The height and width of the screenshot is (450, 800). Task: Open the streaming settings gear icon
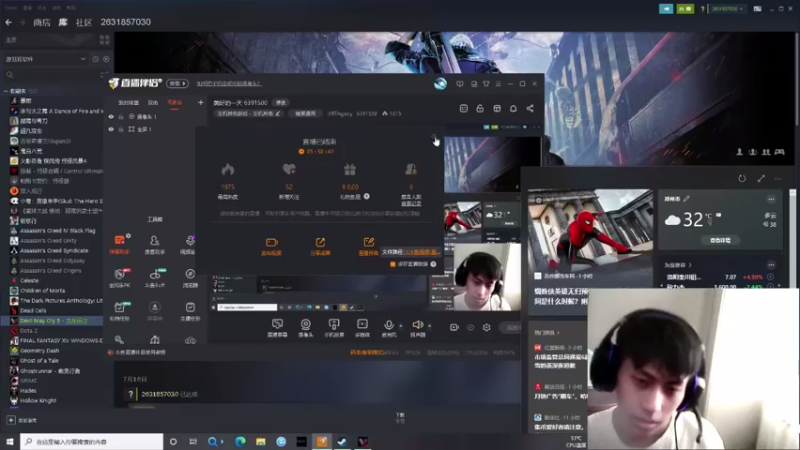[x=486, y=328]
